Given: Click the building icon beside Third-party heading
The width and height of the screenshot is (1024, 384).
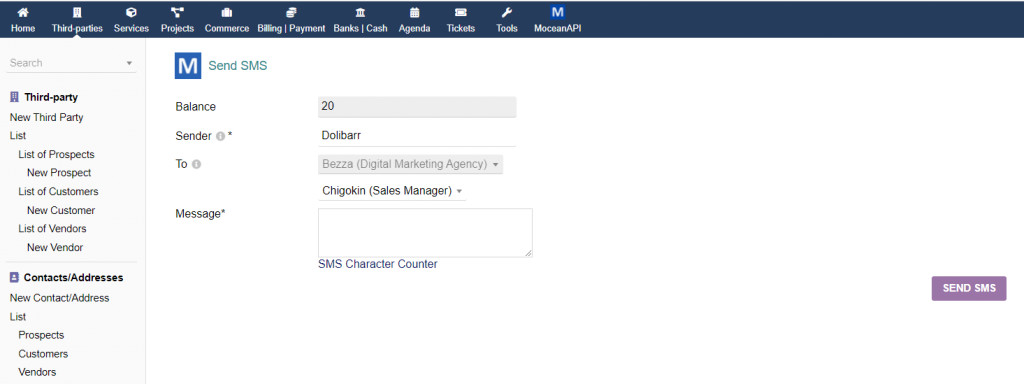Looking at the screenshot, I should click(x=14, y=97).
